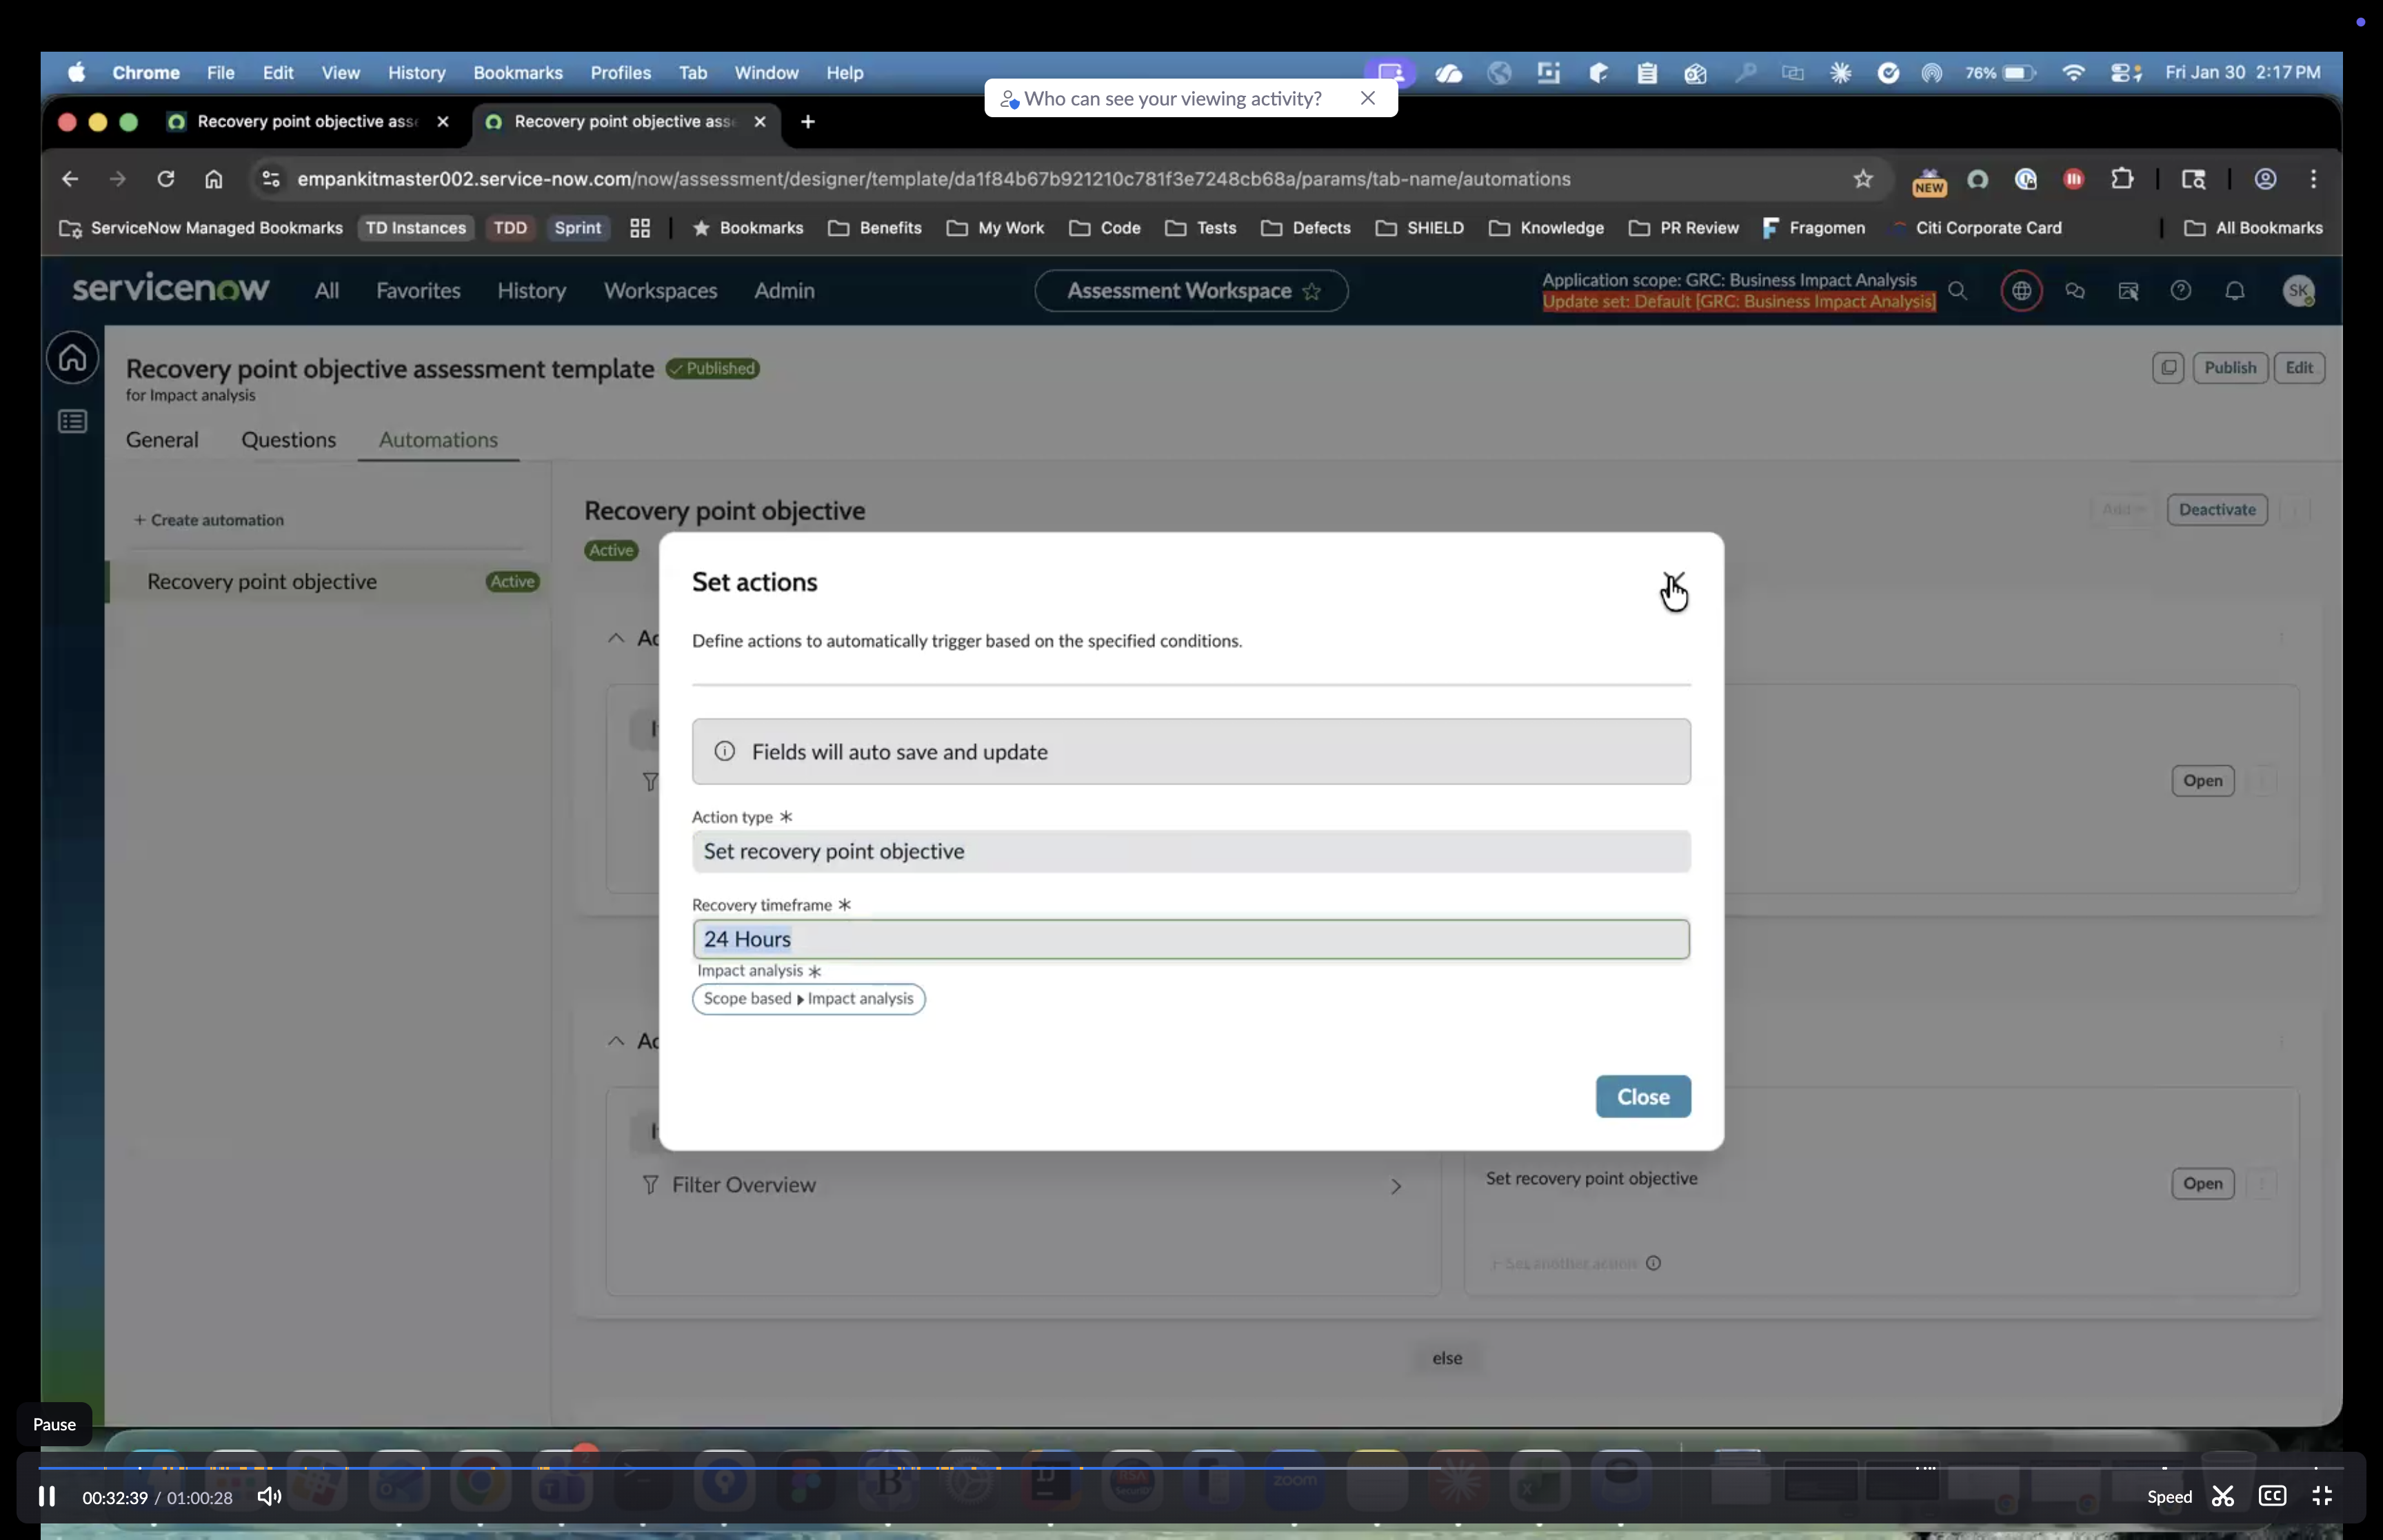Open ServiceNow All menu

[x=326, y=290]
